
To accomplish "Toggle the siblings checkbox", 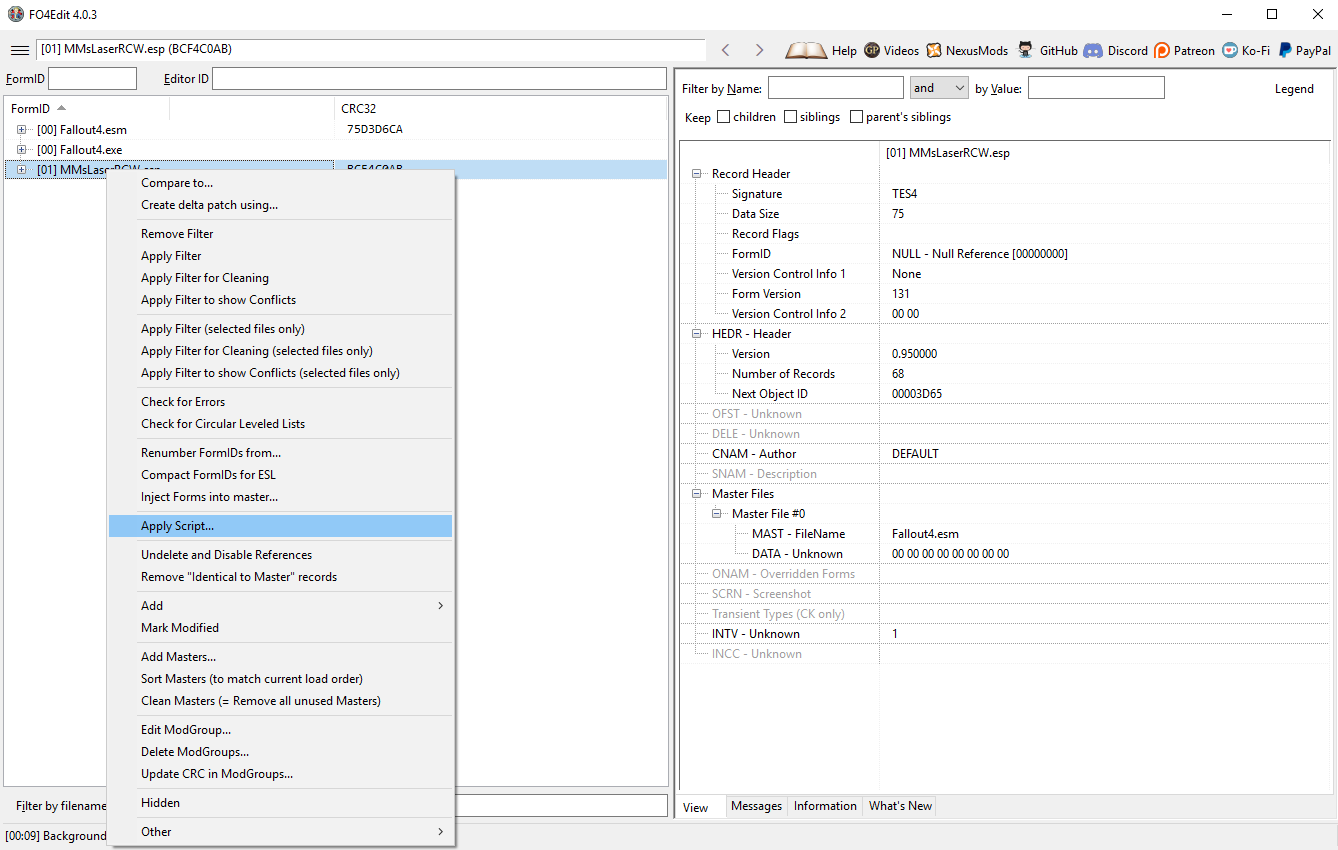I will coord(791,117).
